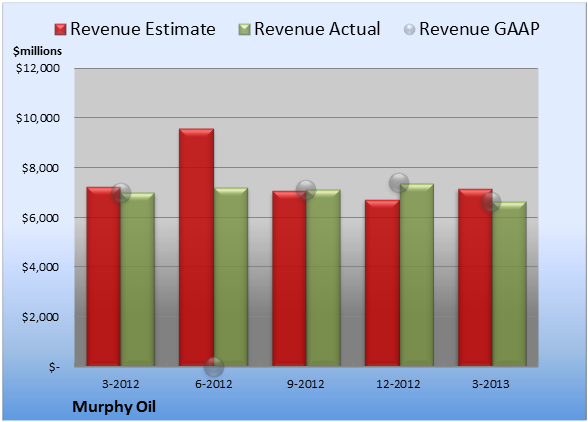
Task: Click the 3-2013 quarter label
Action: pyautogui.click(x=490, y=384)
